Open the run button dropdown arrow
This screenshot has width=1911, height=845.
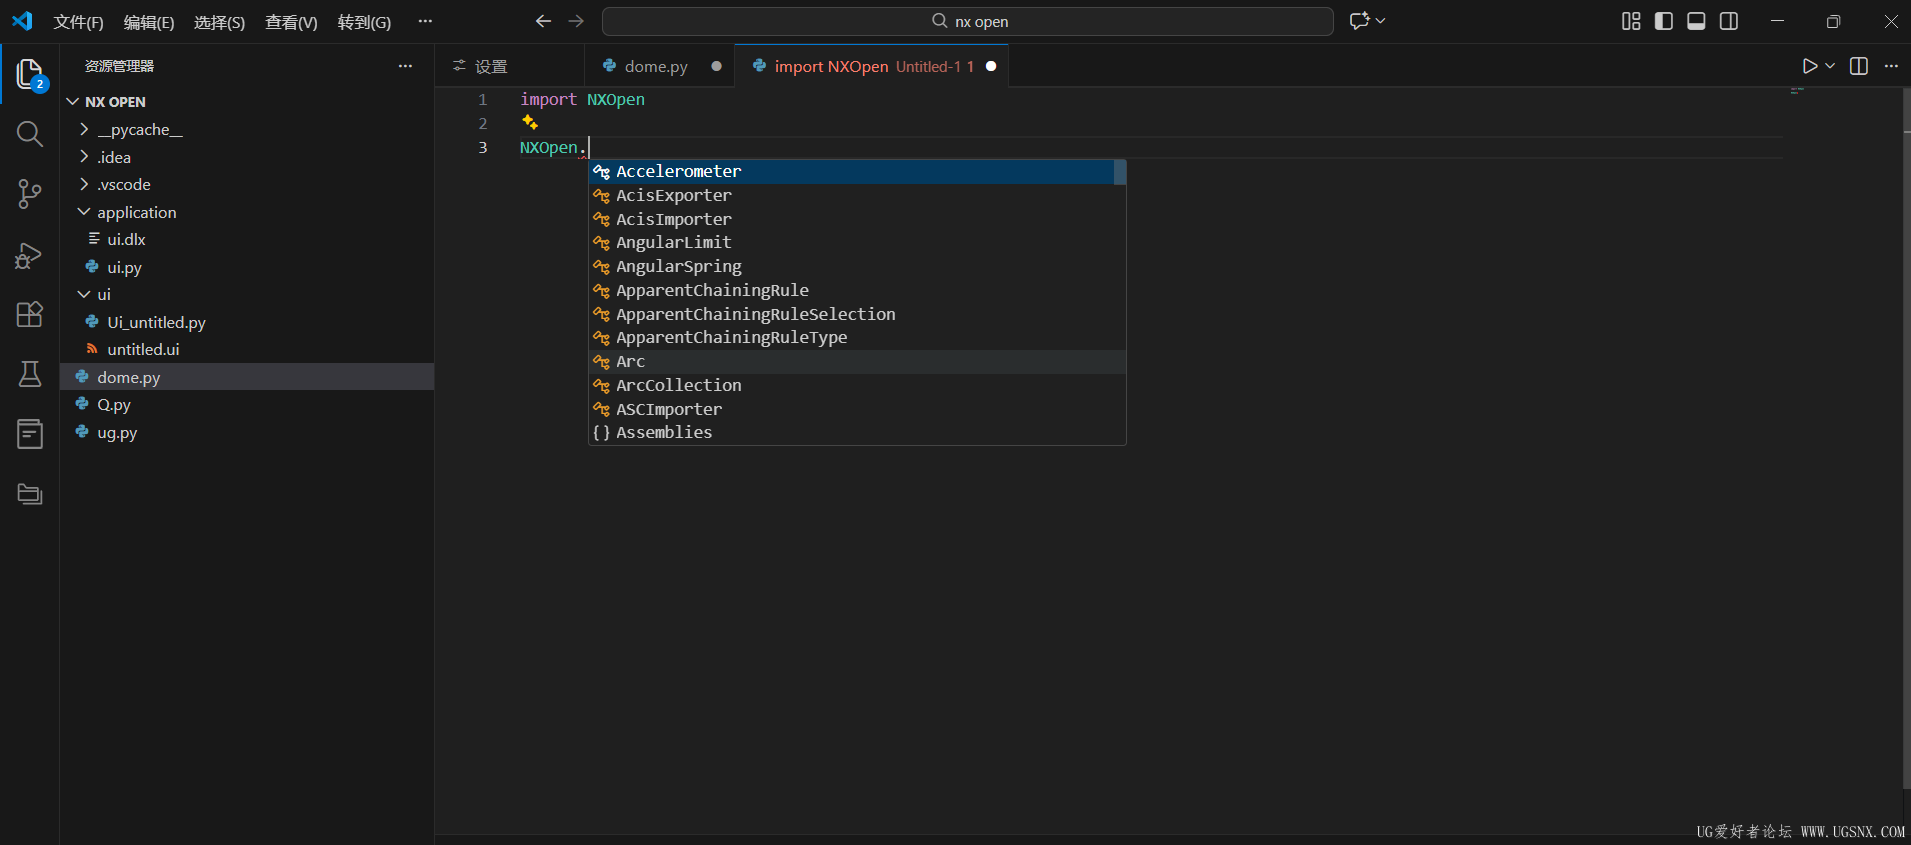tap(1830, 66)
